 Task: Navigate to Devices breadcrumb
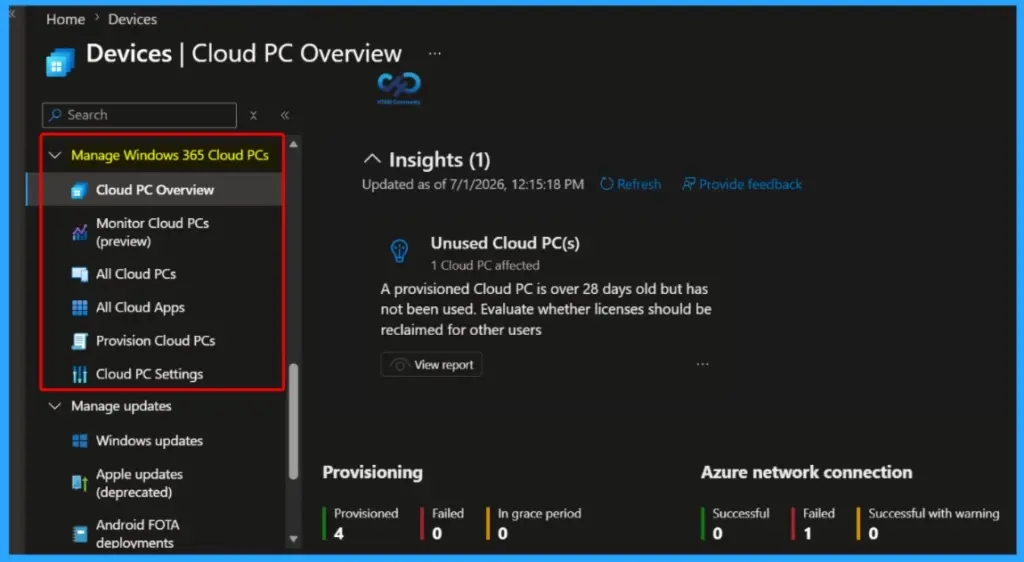click(133, 20)
